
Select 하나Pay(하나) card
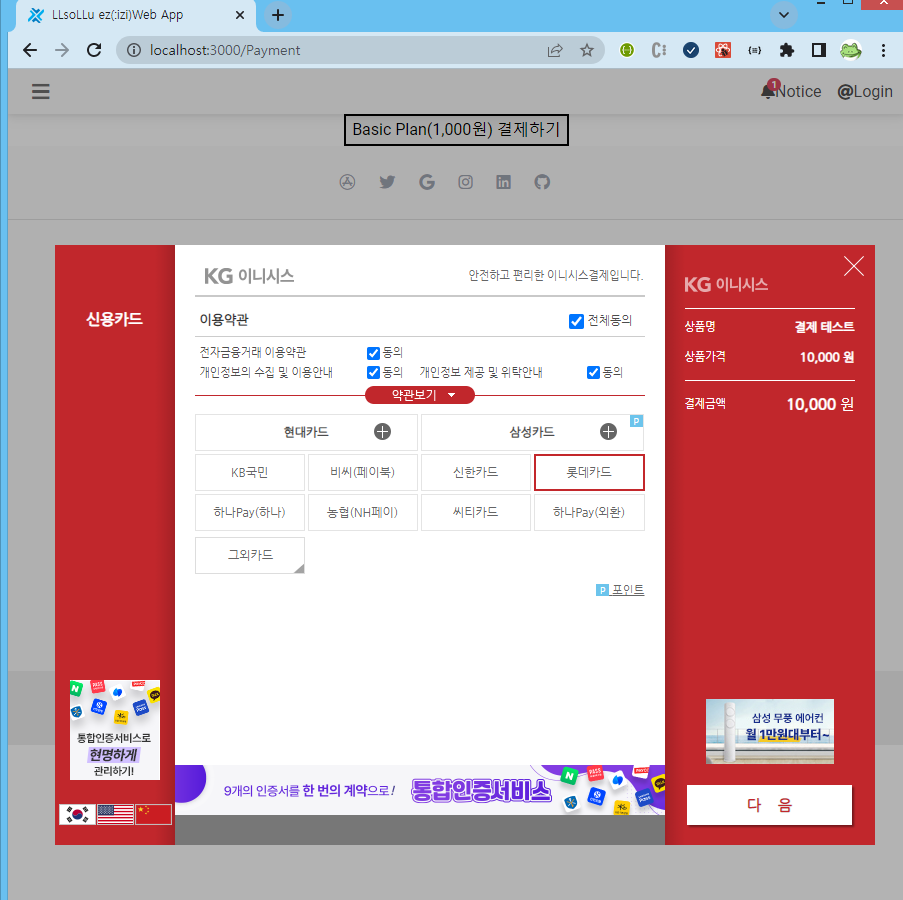coord(250,512)
